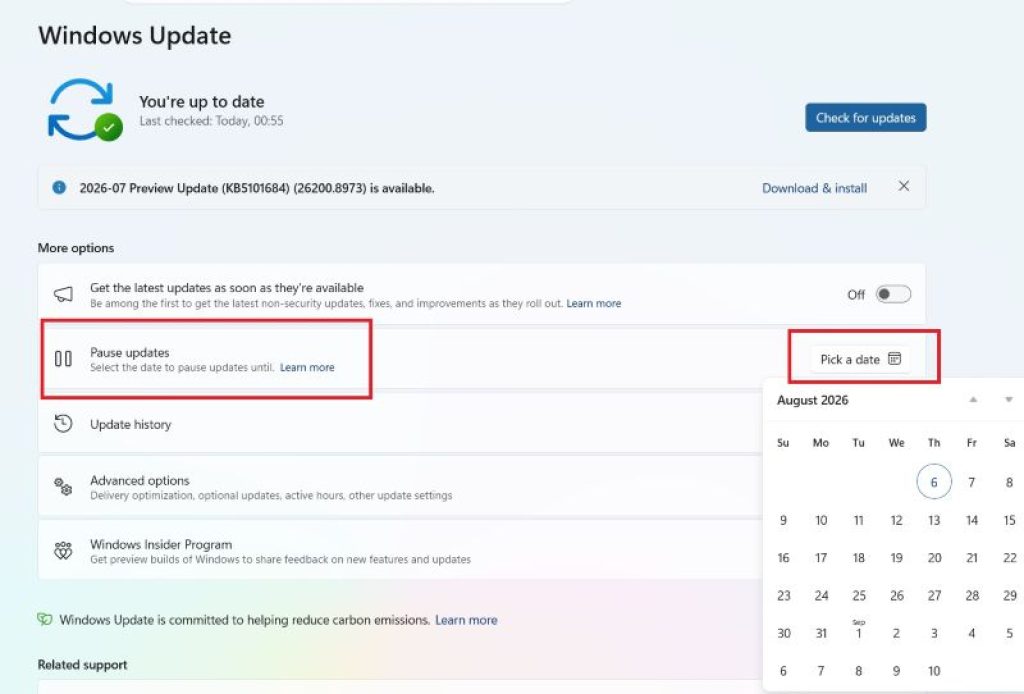This screenshot has width=1024, height=694.
Task: Click the 'Related support' heading
Action: click(x=82, y=665)
